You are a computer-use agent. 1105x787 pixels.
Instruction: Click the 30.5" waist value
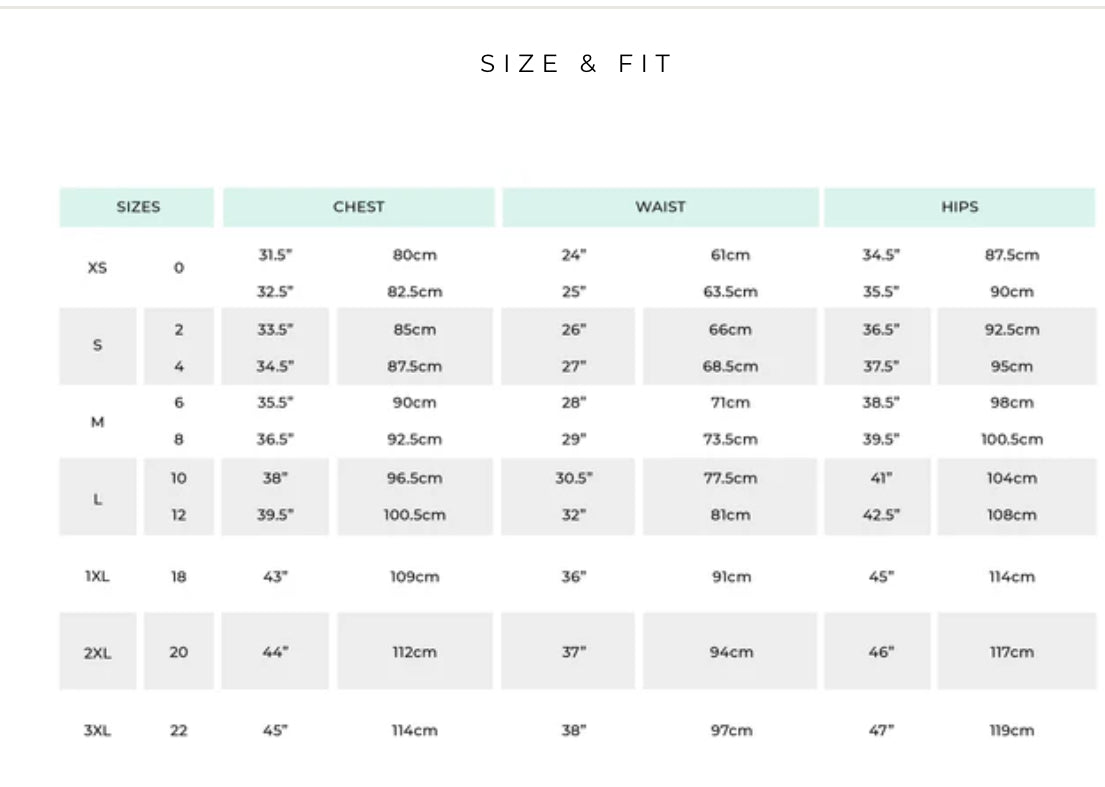[x=573, y=478]
